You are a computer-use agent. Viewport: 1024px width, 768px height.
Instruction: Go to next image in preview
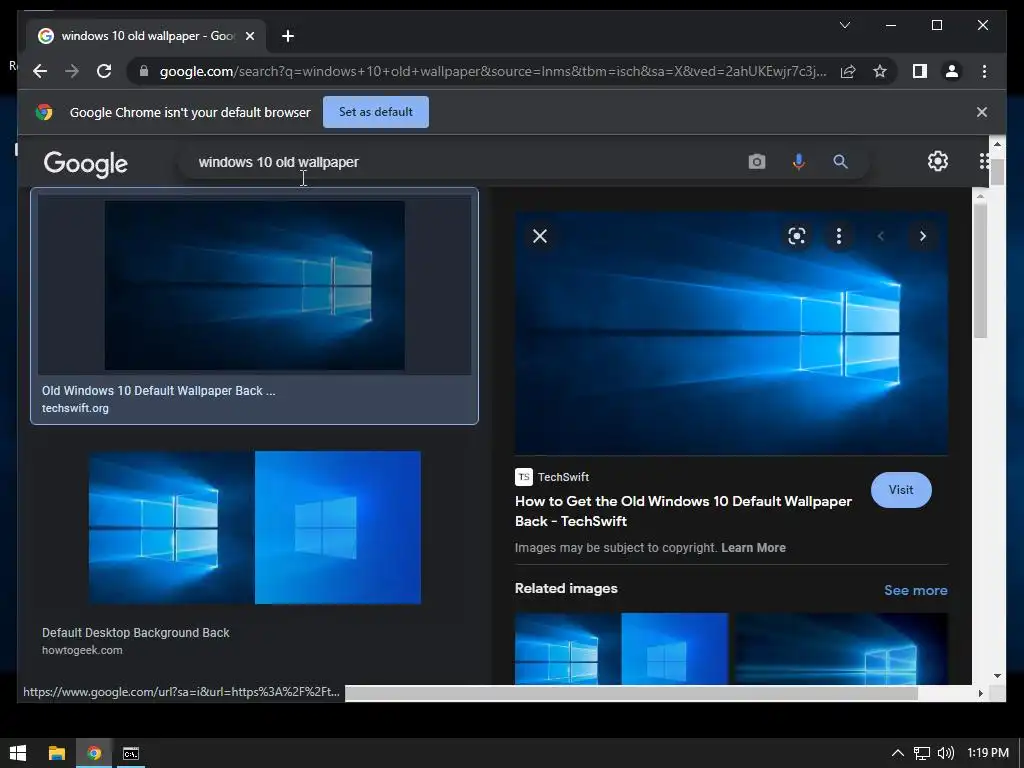point(923,236)
